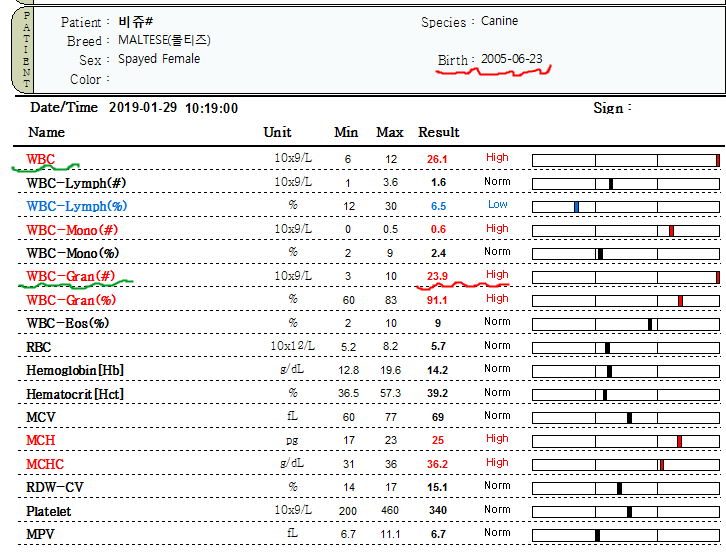Click the Platelet range indicator bar
Screen dimensions: 726x553
tap(626, 512)
